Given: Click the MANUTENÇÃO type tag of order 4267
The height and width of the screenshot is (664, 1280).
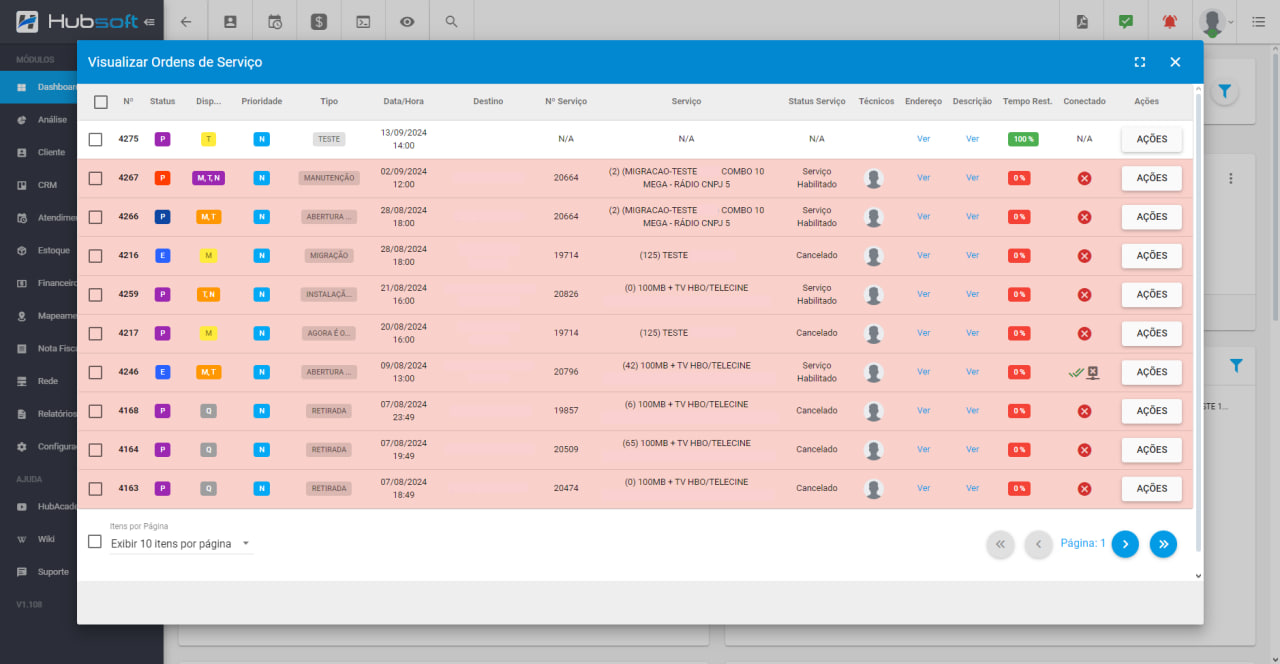Looking at the screenshot, I should (x=329, y=178).
